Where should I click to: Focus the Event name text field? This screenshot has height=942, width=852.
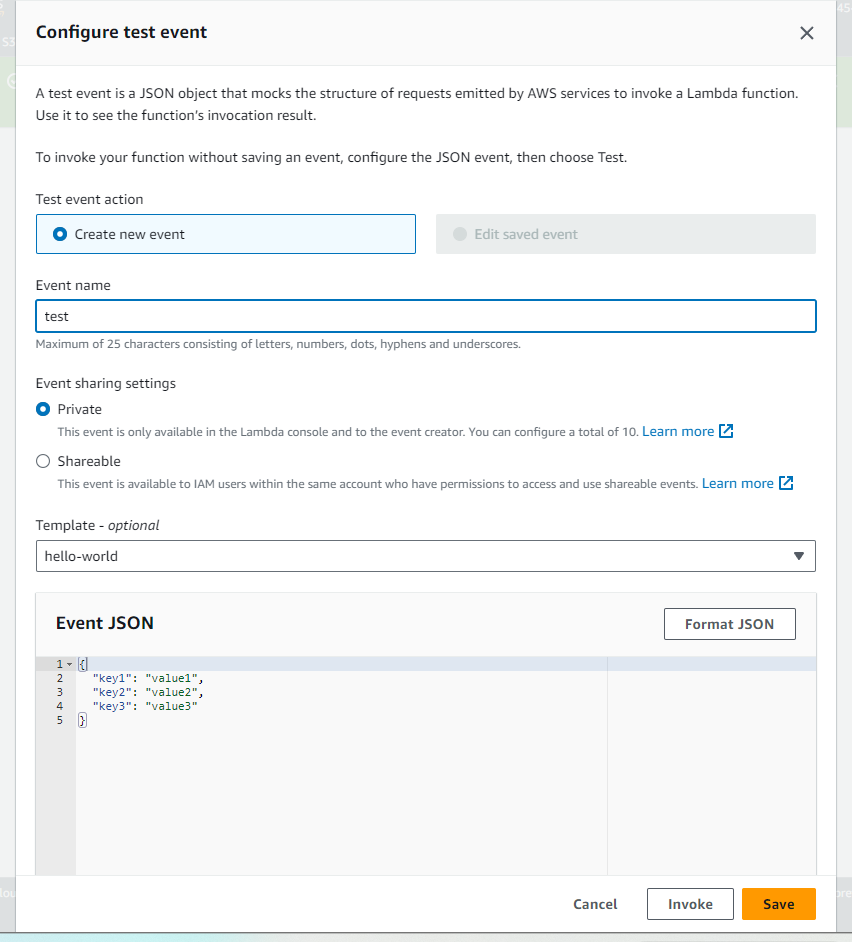(x=425, y=316)
